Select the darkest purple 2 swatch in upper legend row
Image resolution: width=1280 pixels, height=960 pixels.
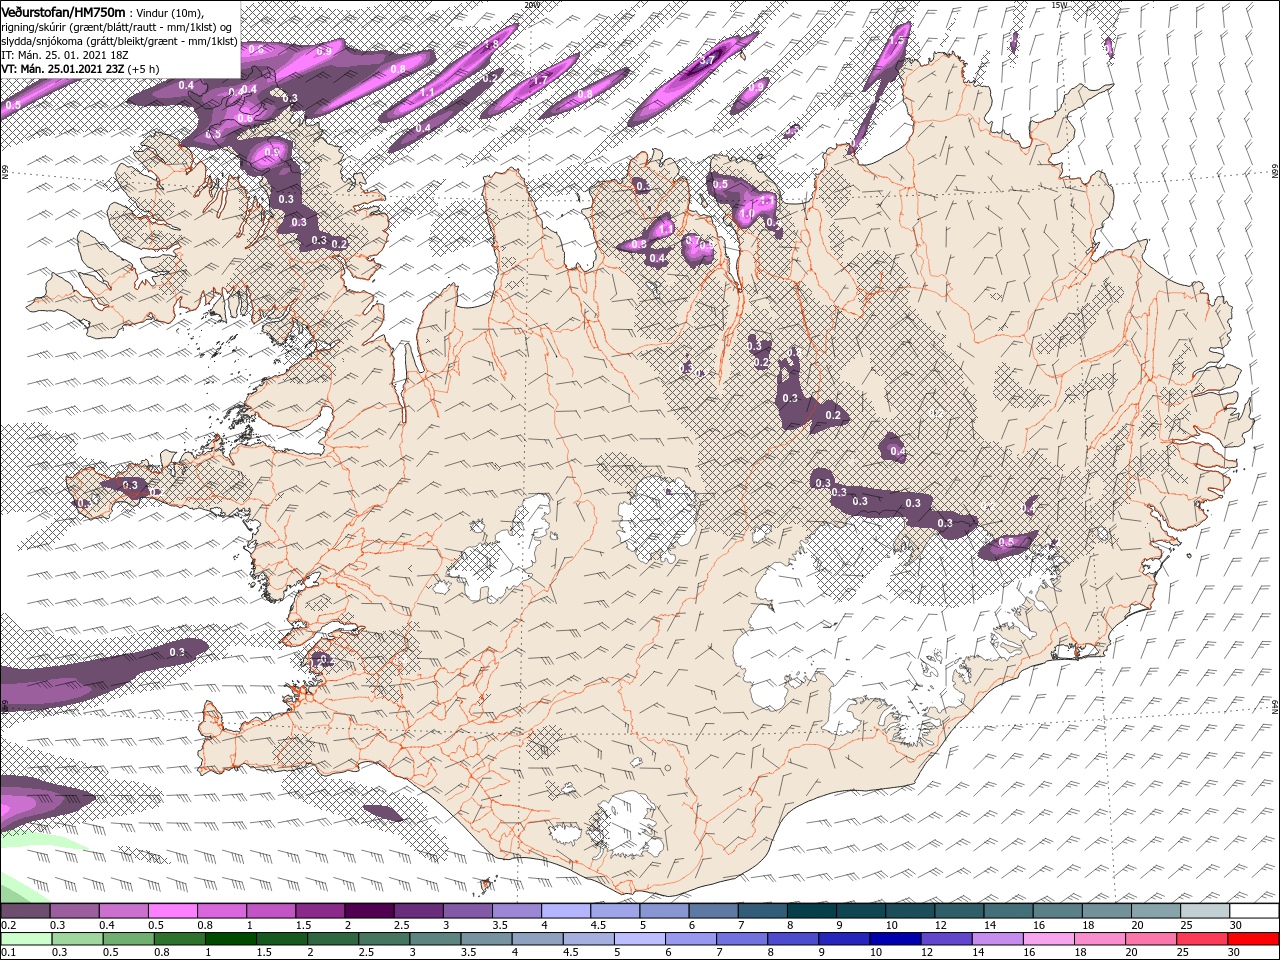[368, 911]
